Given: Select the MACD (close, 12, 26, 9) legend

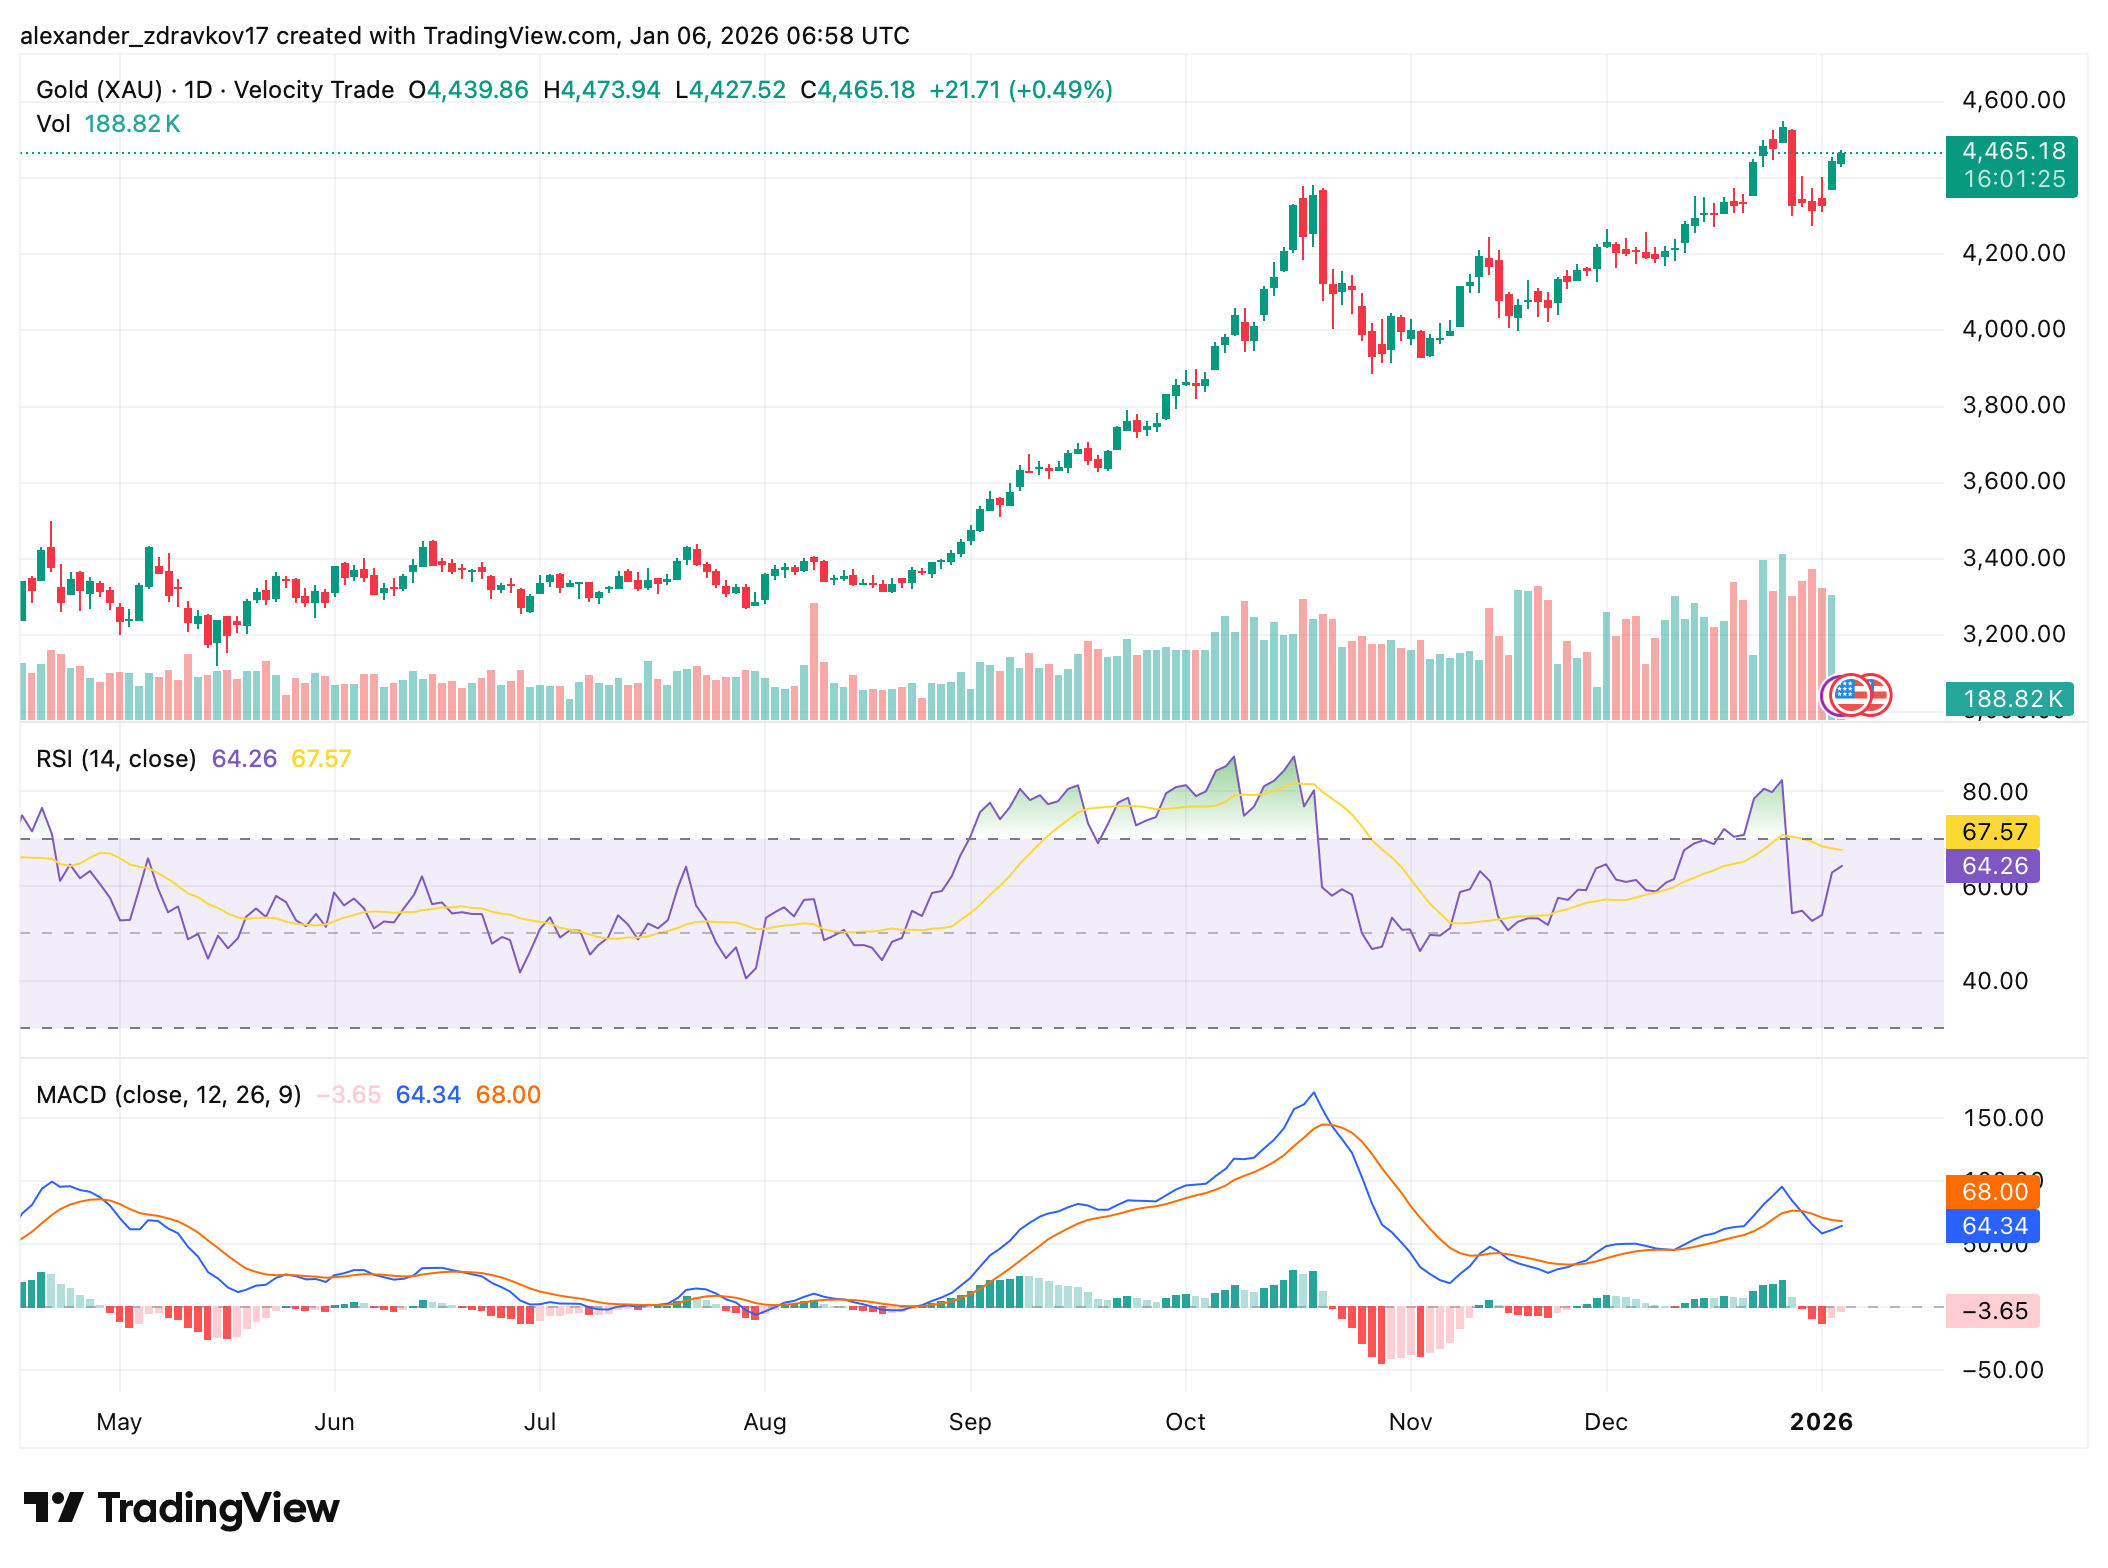Looking at the screenshot, I should (168, 1095).
